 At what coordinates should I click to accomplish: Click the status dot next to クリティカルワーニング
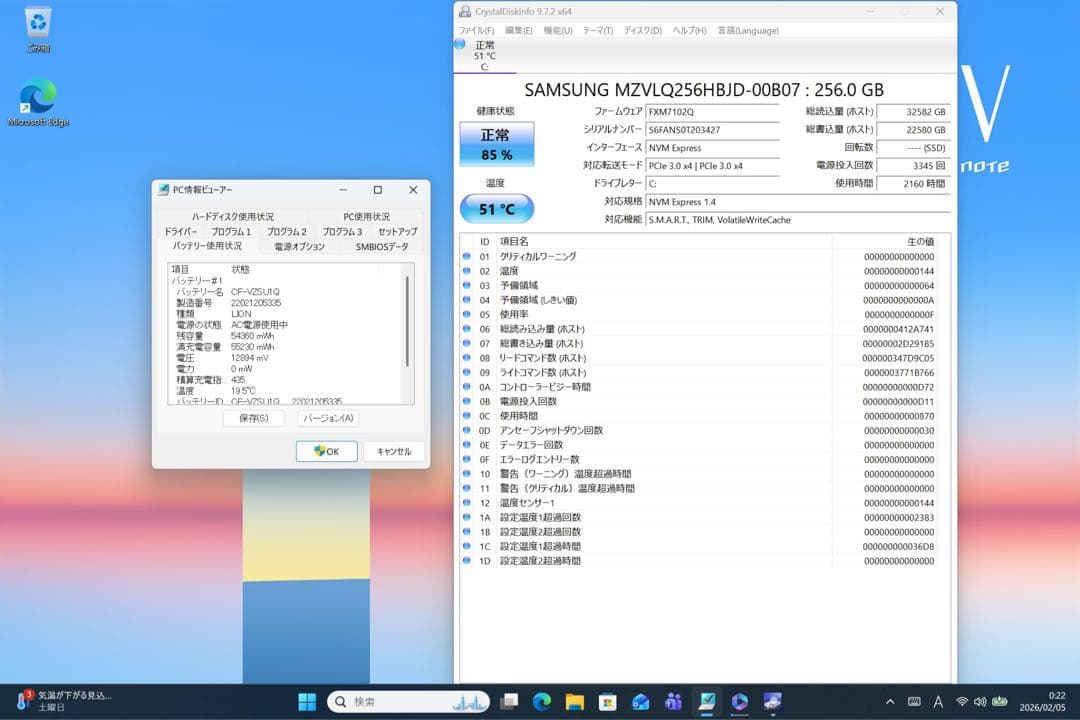pos(465,256)
